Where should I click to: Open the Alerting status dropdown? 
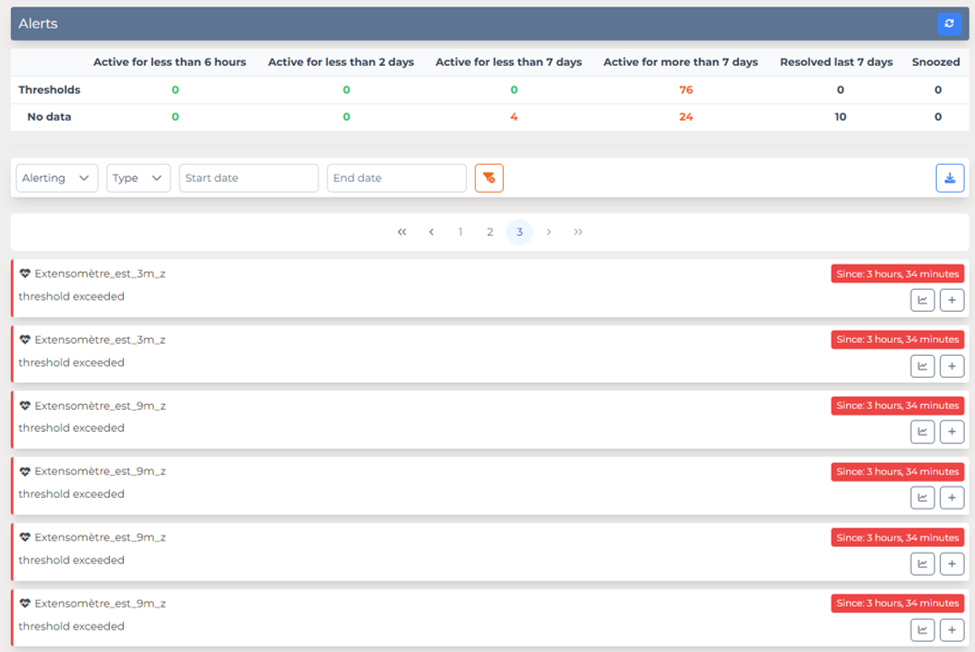pyautogui.click(x=57, y=178)
